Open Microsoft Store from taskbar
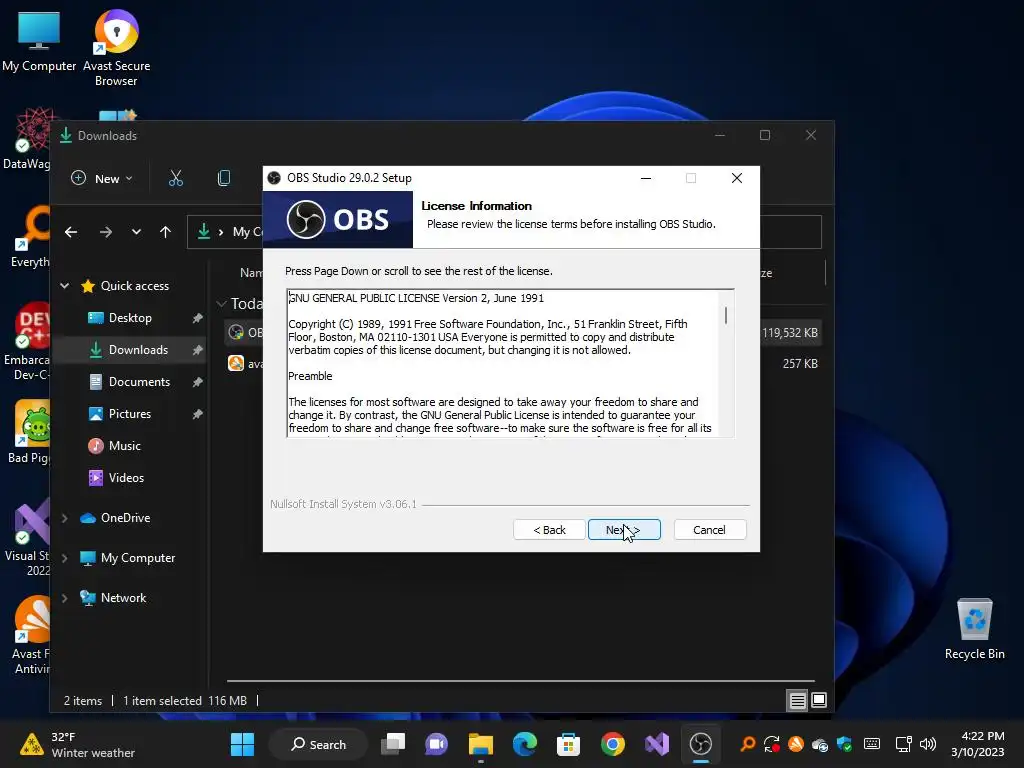The width and height of the screenshot is (1024, 768). click(x=568, y=744)
